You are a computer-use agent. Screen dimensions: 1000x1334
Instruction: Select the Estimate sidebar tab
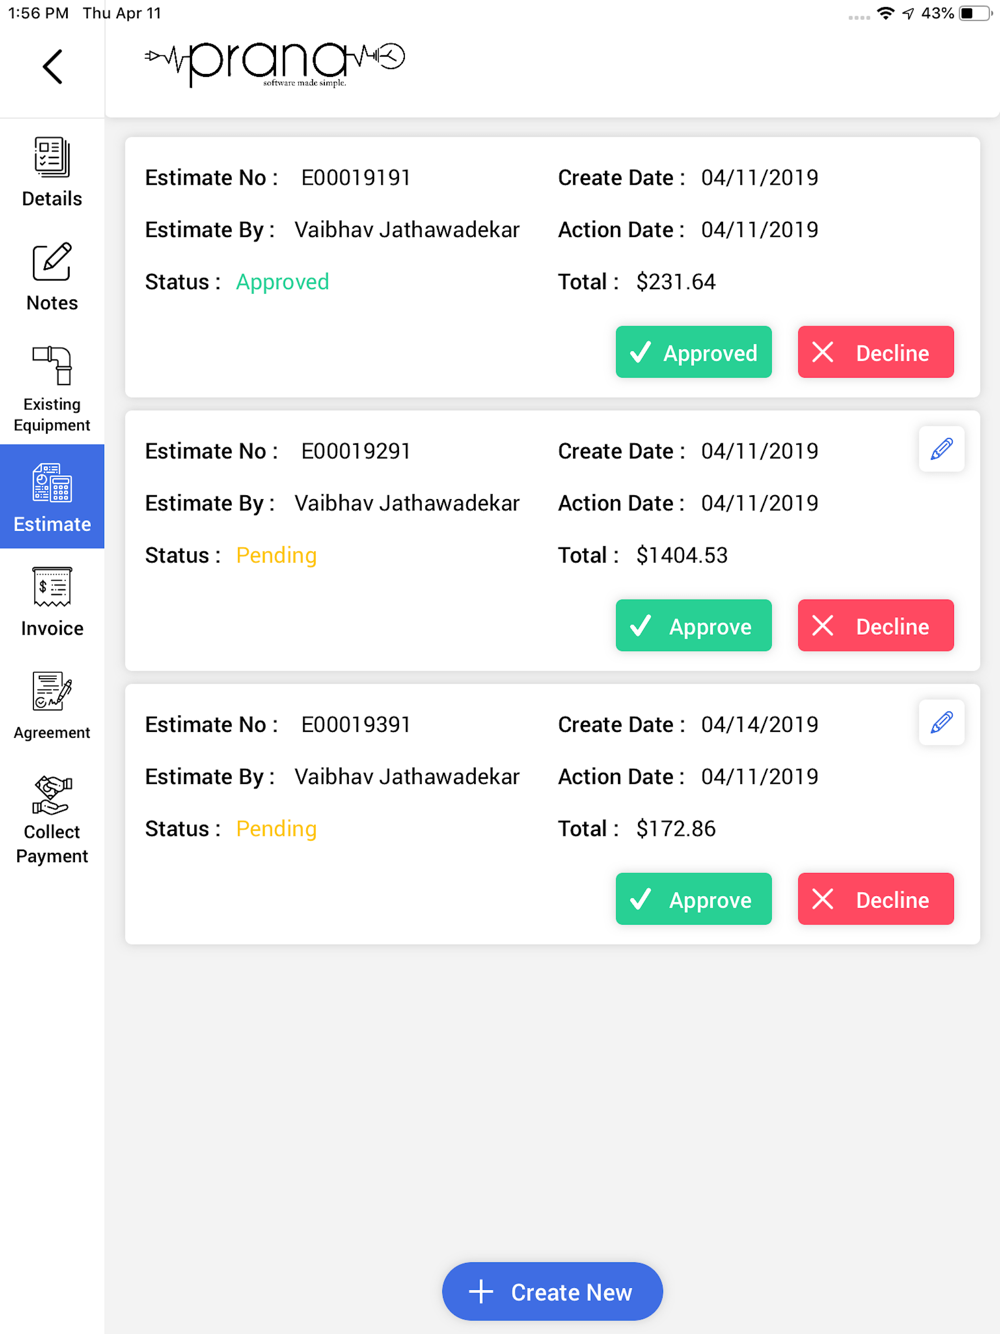point(52,497)
